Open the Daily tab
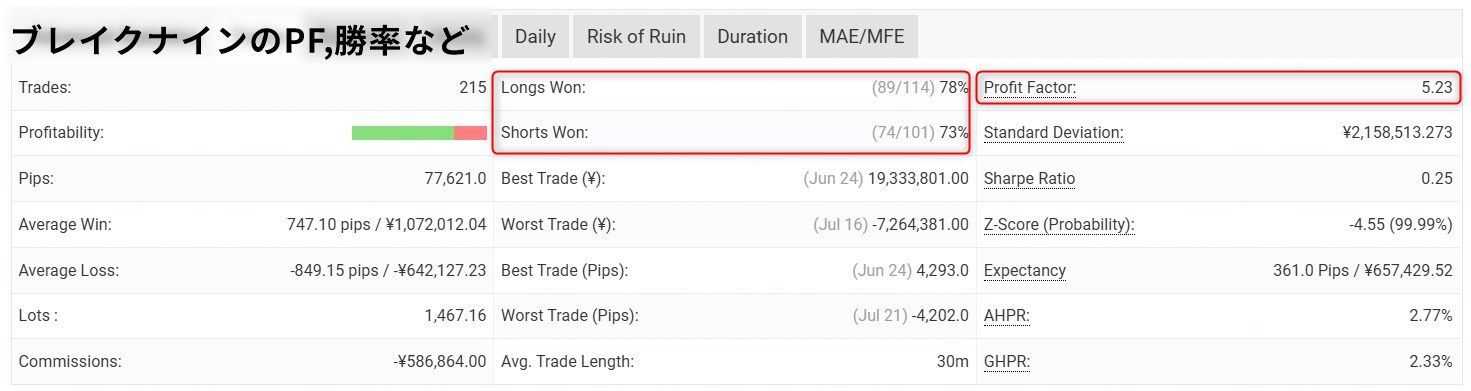This screenshot has width=1471, height=391. [535, 37]
